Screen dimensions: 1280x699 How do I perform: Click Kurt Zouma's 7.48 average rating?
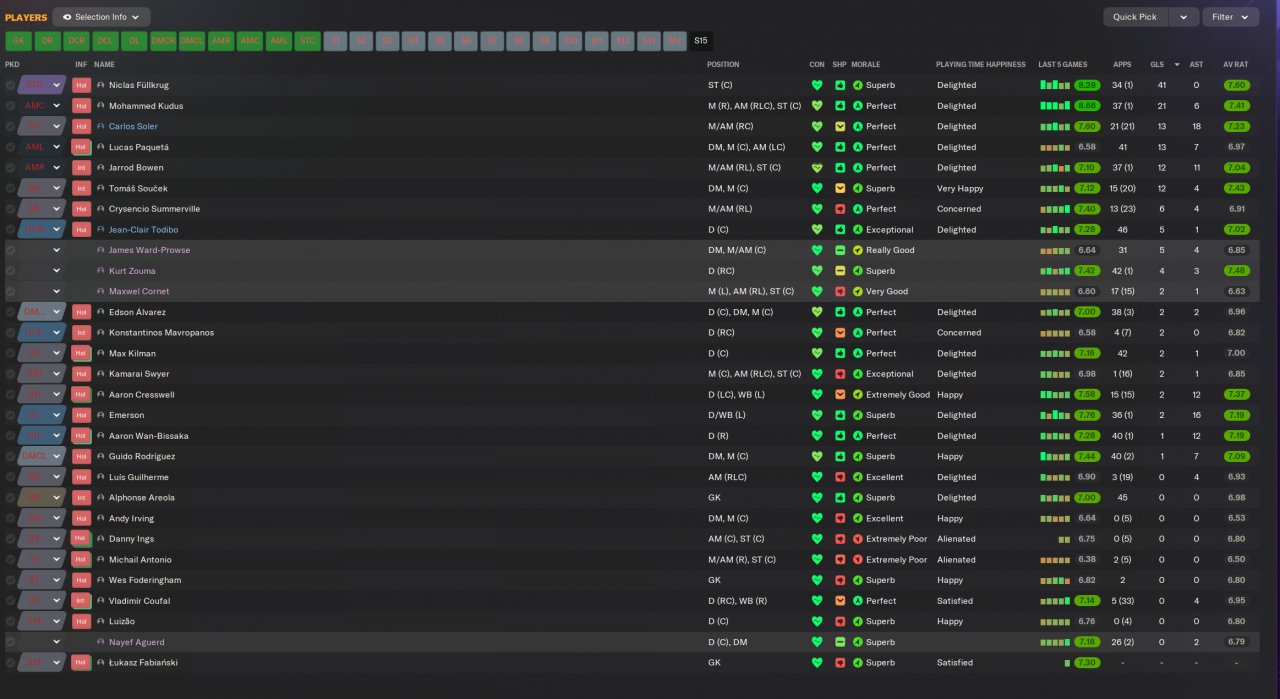[x=1236, y=271]
